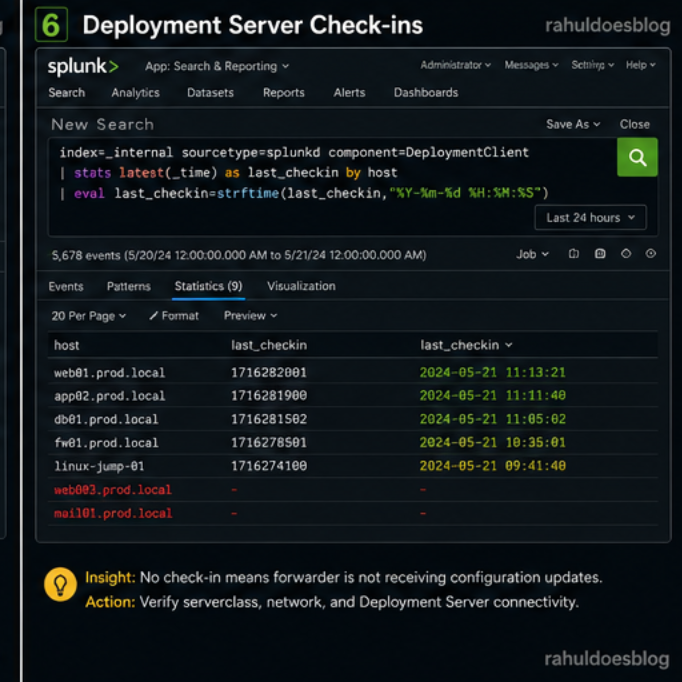
Task: Open the Reports nav item
Action: pos(284,93)
